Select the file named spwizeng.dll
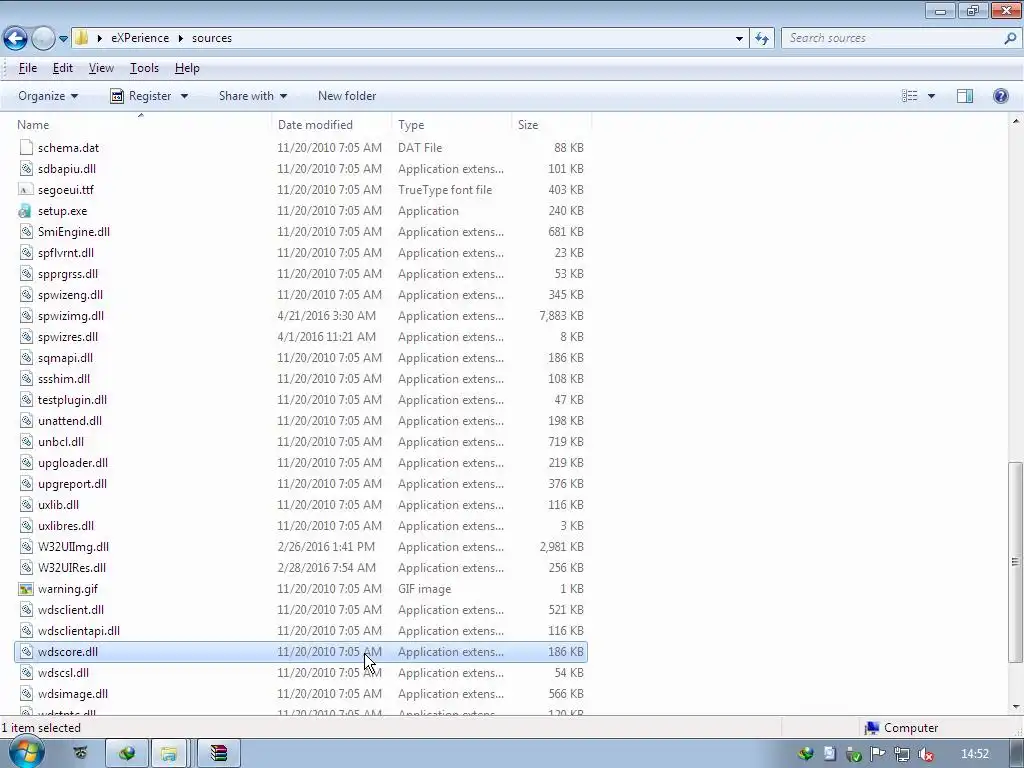The width and height of the screenshot is (1024, 768). (x=71, y=295)
